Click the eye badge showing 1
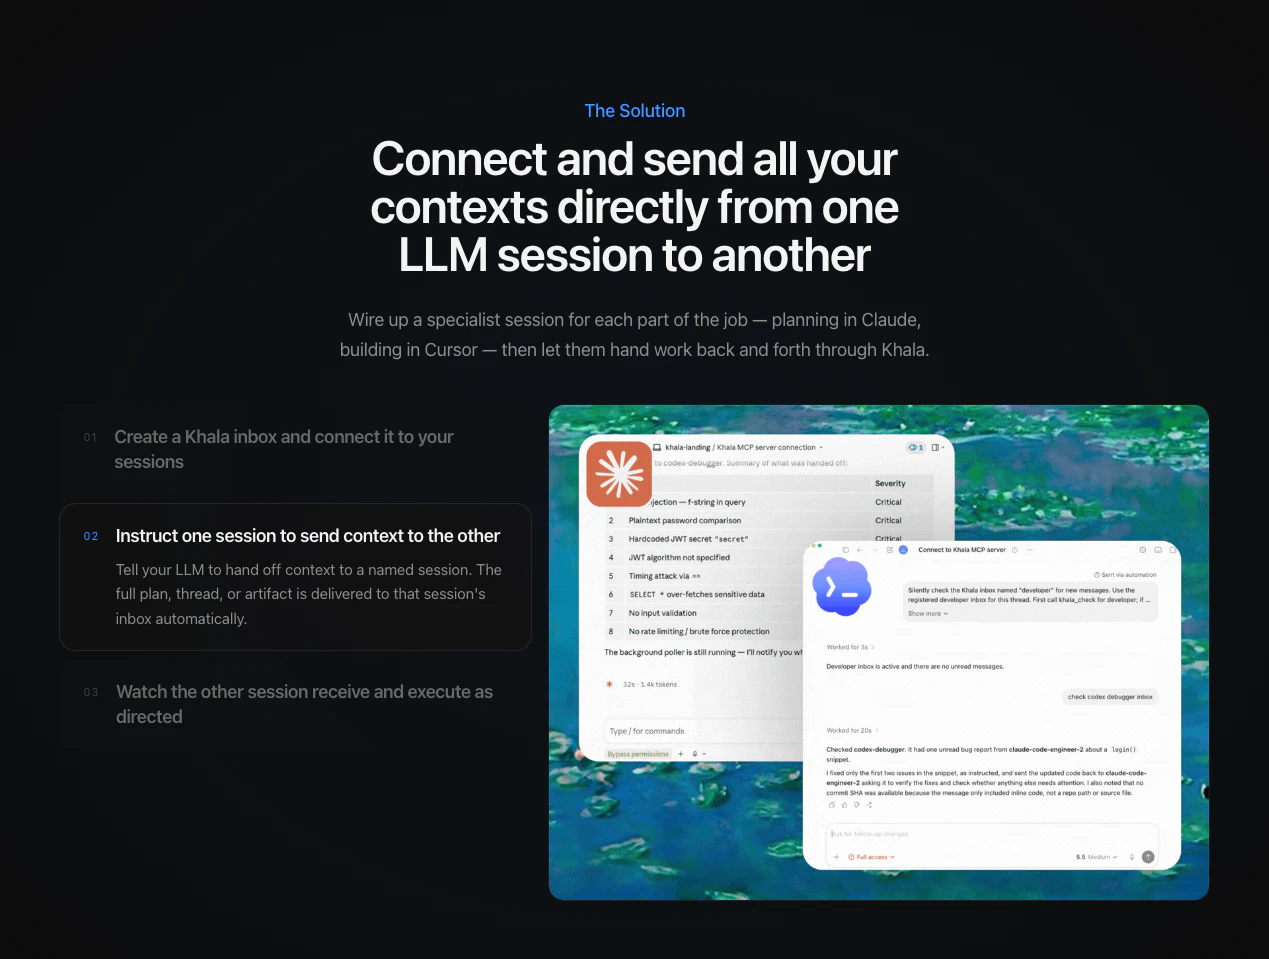The image size is (1269, 959). 915,447
